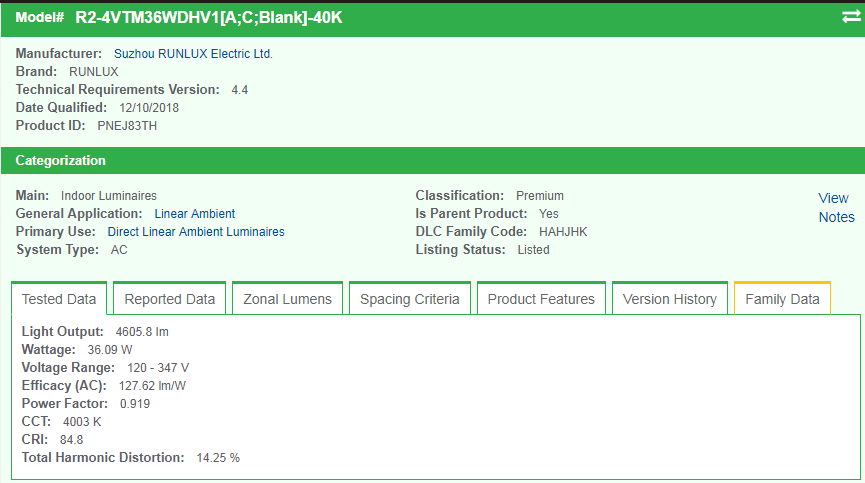Open Direct Linear Ambient Luminaires link
This screenshot has width=865, height=483.
click(x=196, y=232)
